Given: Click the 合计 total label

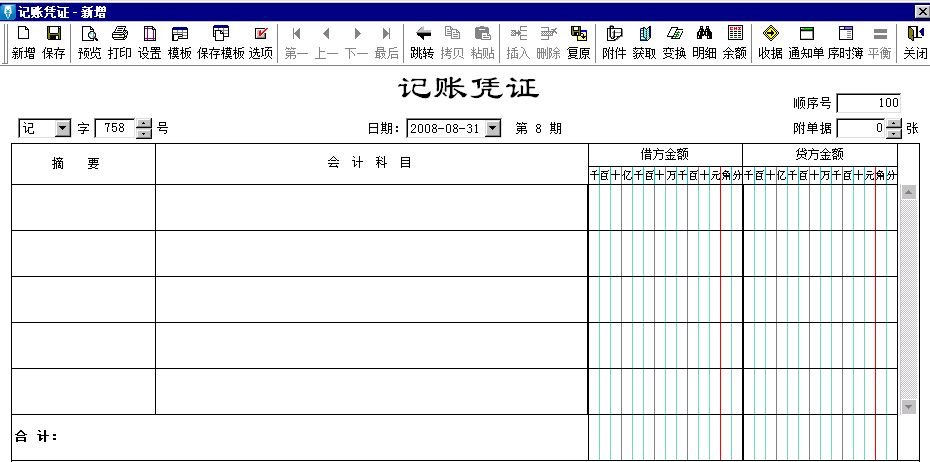Looking at the screenshot, I should (36, 437).
